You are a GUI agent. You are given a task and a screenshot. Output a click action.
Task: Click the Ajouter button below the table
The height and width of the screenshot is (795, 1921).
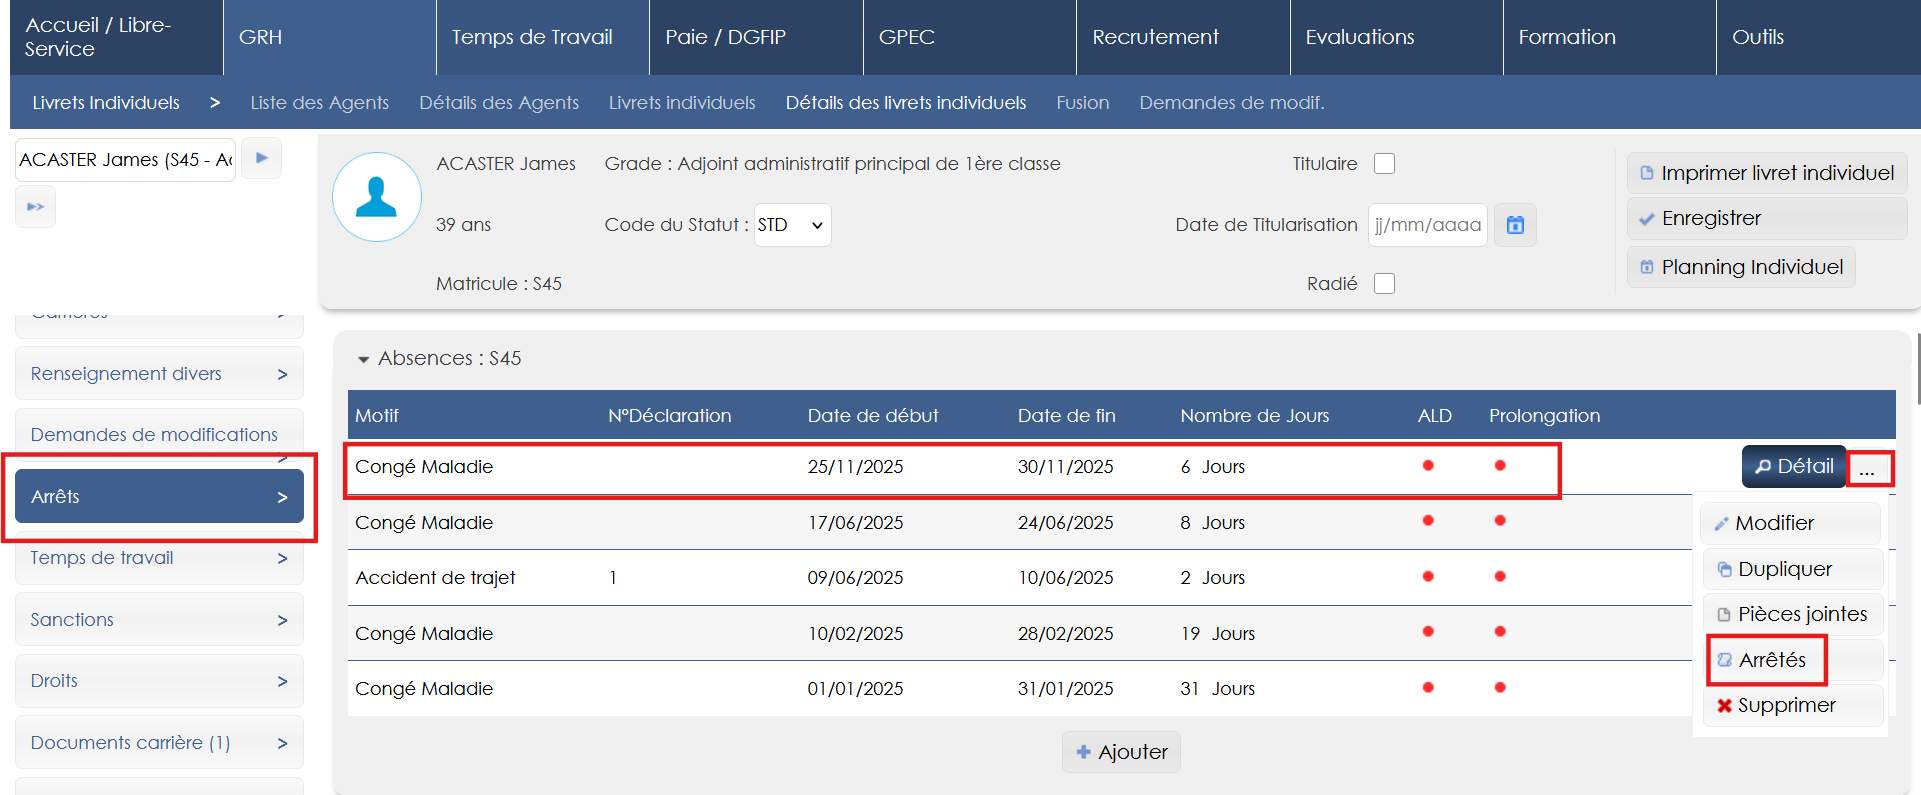[x=1121, y=752]
